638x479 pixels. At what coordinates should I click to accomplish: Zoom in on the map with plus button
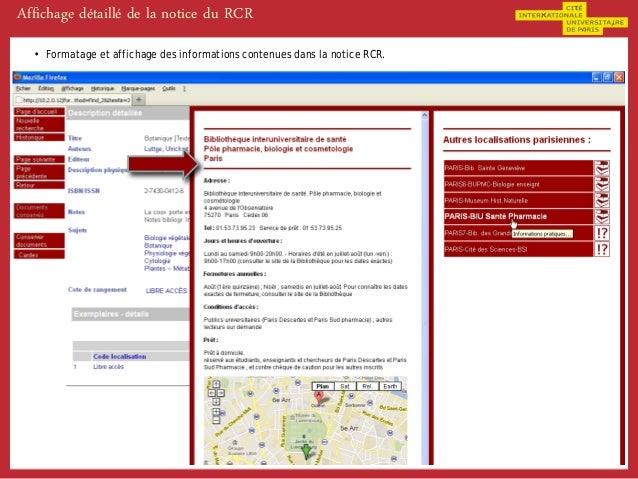click(x=216, y=412)
